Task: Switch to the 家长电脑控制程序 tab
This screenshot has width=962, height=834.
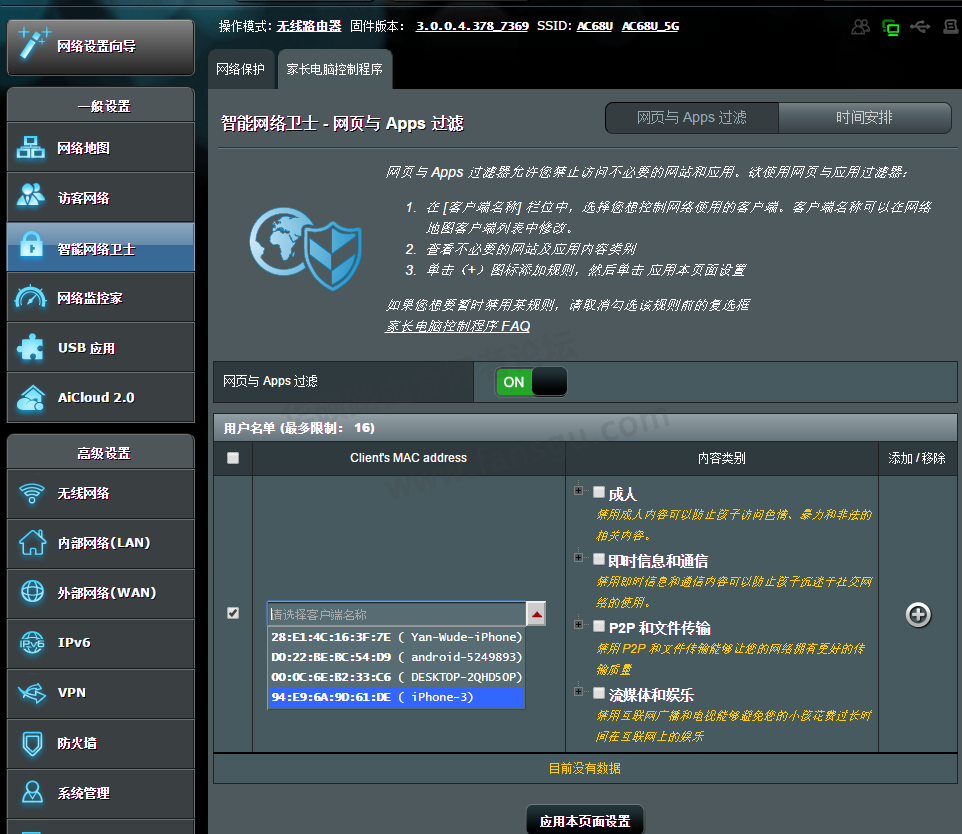Action: click(334, 69)
